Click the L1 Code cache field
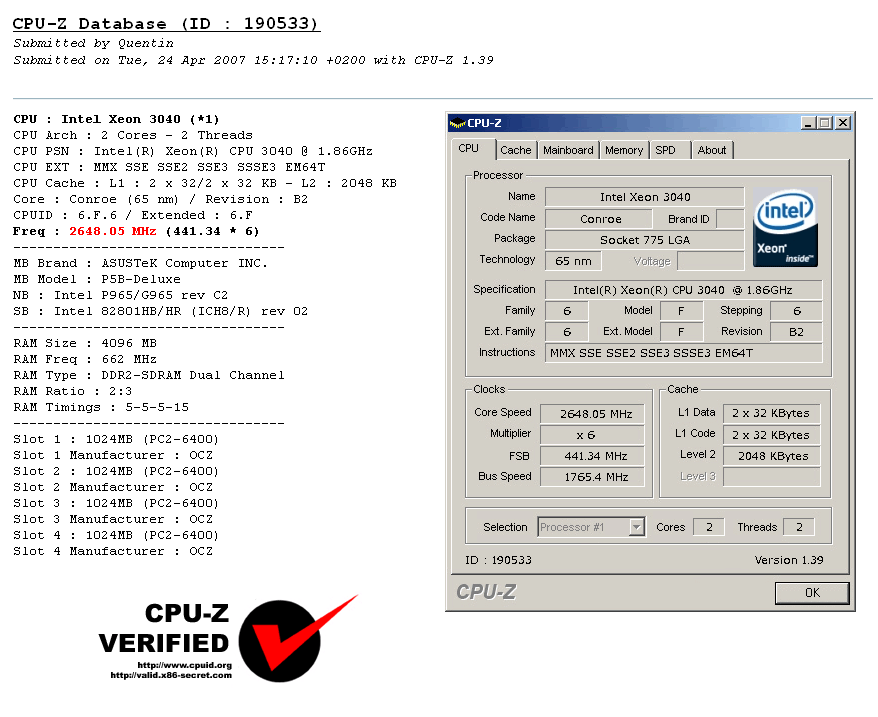Screen dimensions: 878x717 pos(772,435)
